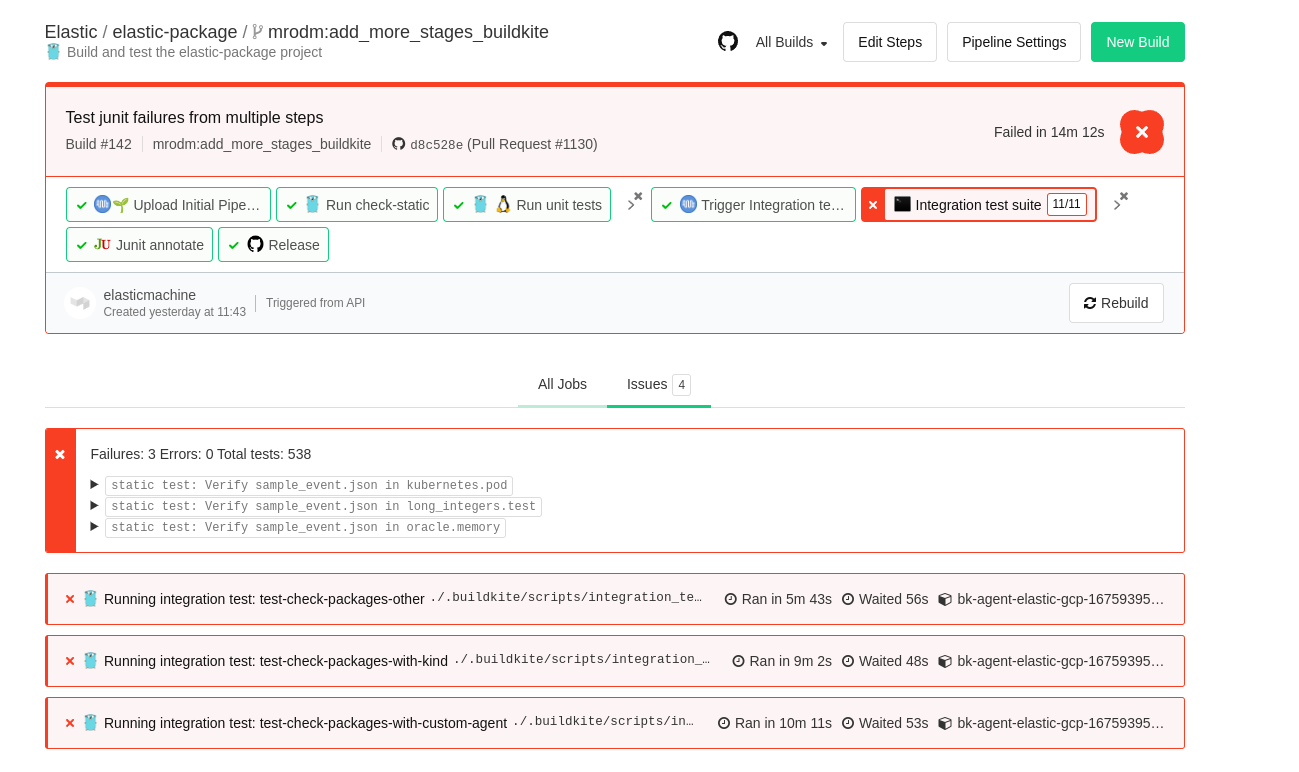Open the test-check-packages-other failed job
This screenshot has height=772, width=1299.
point(615,599)
